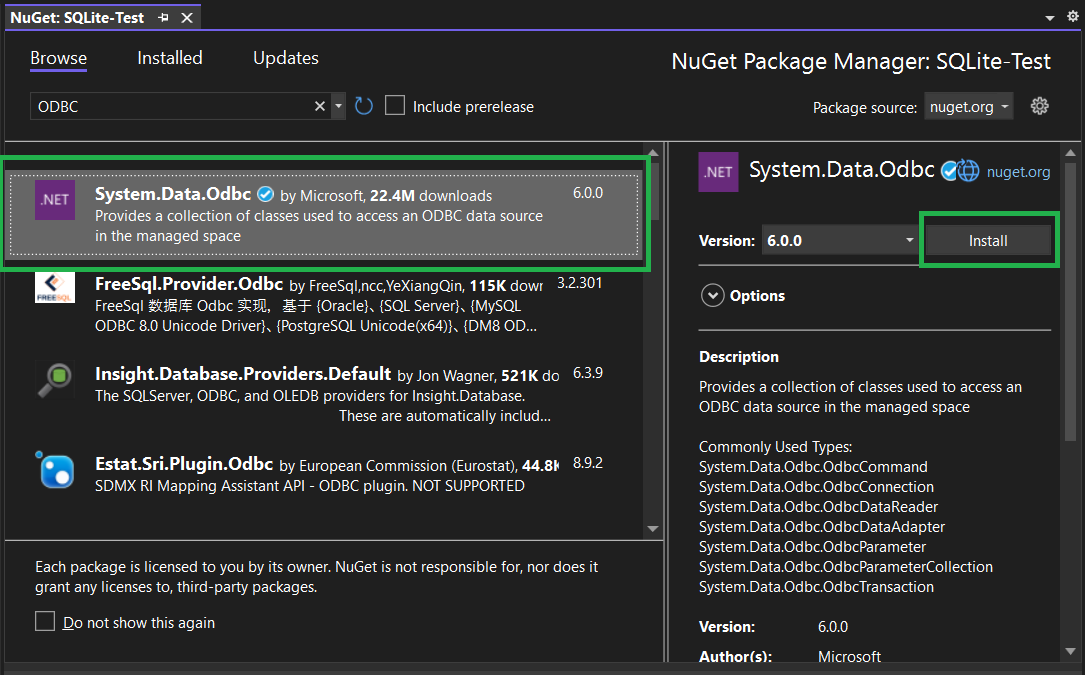Screen dimensions: 1085x675
Task: Click System.Data.Odbc.OdbcParameterCollection type text
Action: click(846, 566)
